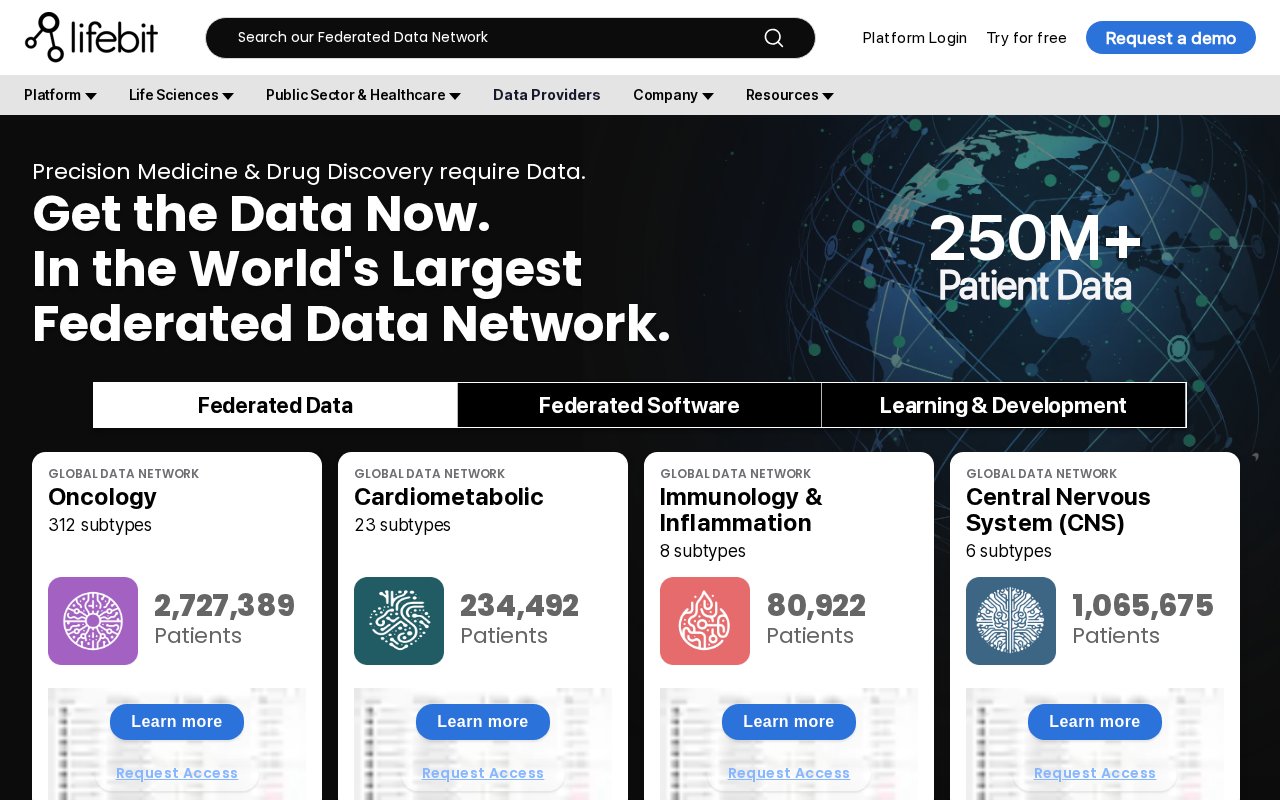Click the search magnifier icon

click(774, 38)
